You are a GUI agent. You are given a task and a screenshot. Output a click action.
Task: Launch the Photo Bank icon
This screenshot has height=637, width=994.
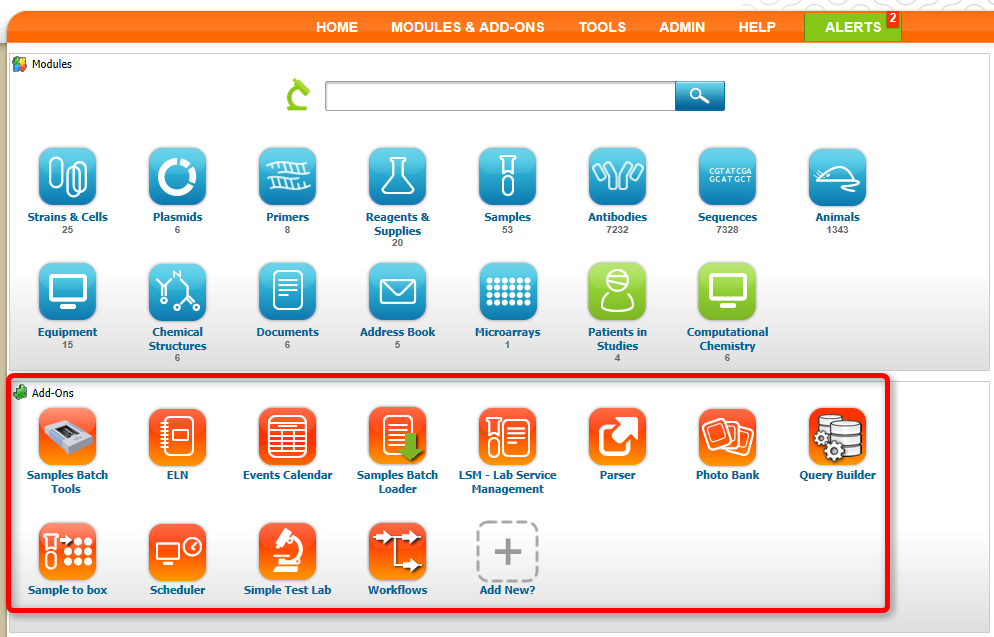point(727,436)
